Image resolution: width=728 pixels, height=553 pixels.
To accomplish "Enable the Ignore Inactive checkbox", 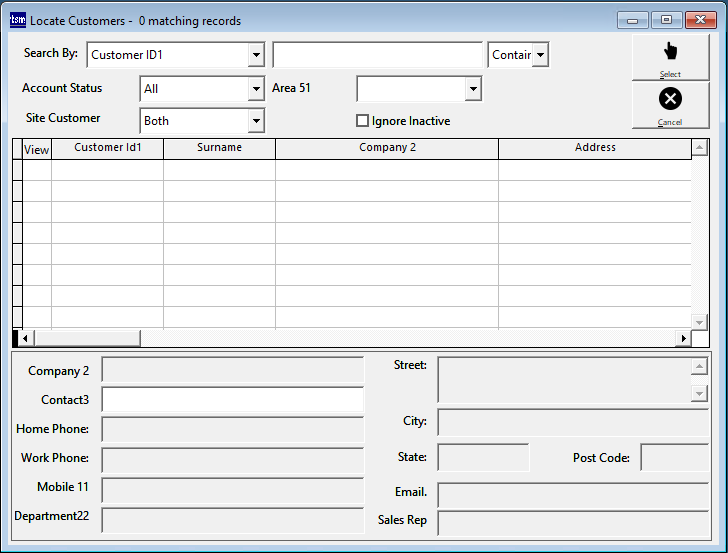I will point(363,121).
